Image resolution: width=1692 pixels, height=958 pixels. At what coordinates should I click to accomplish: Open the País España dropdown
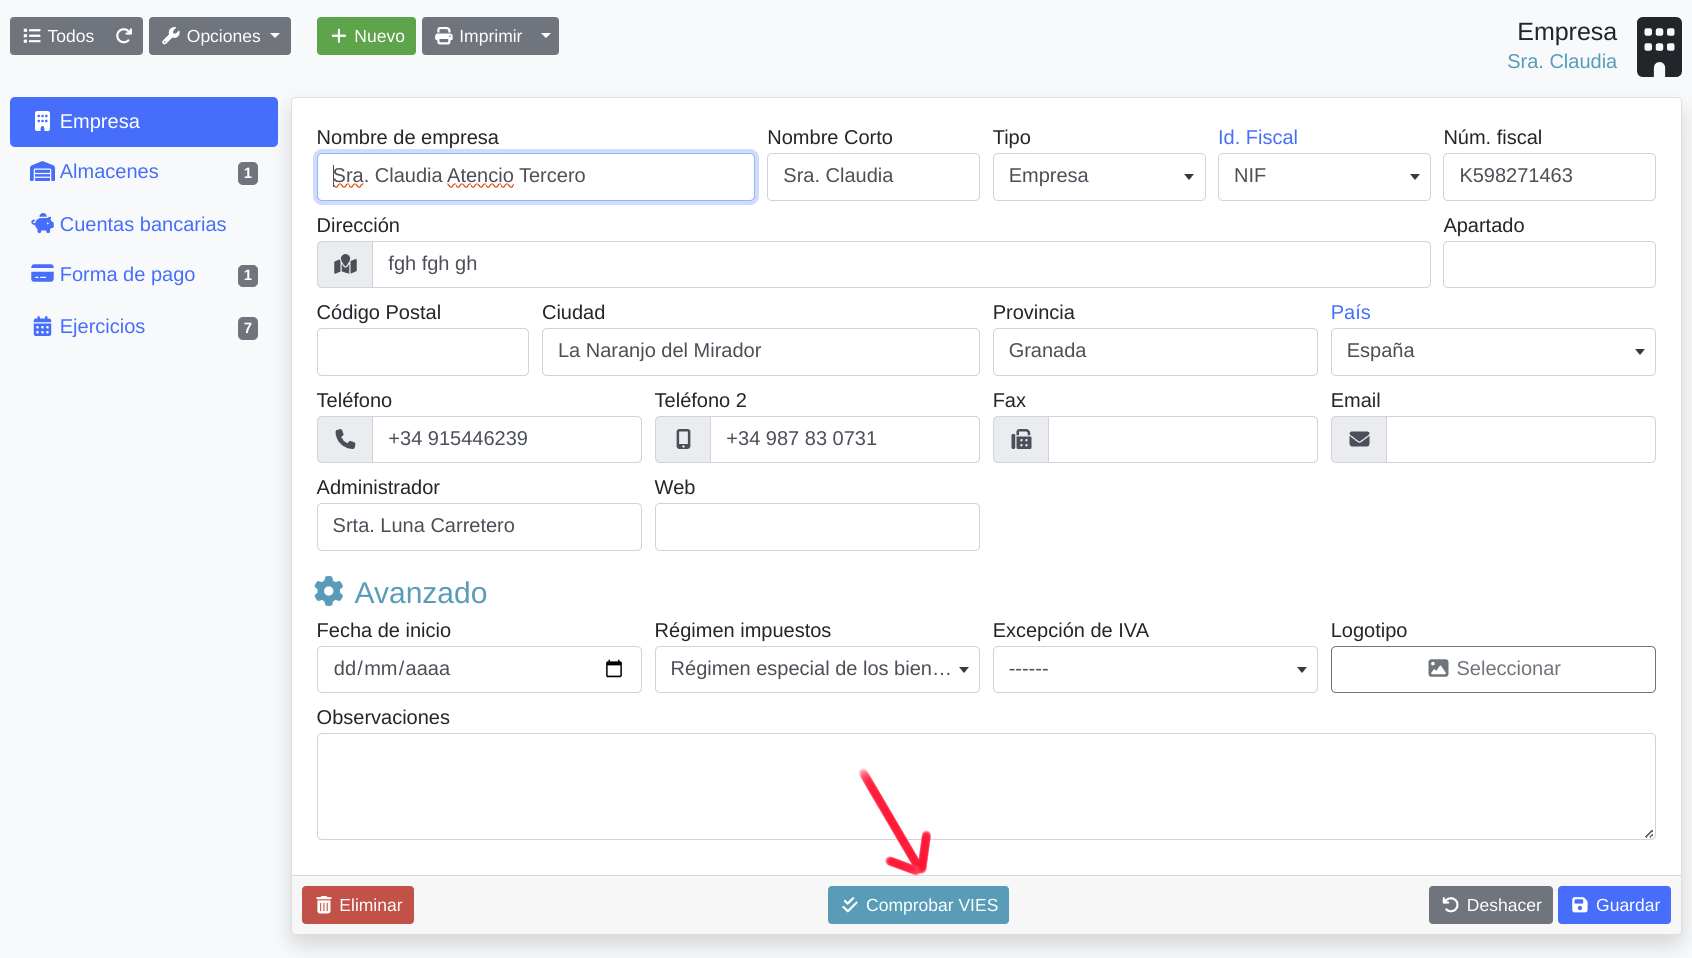pyautogui.click(x=1493, y=352)
